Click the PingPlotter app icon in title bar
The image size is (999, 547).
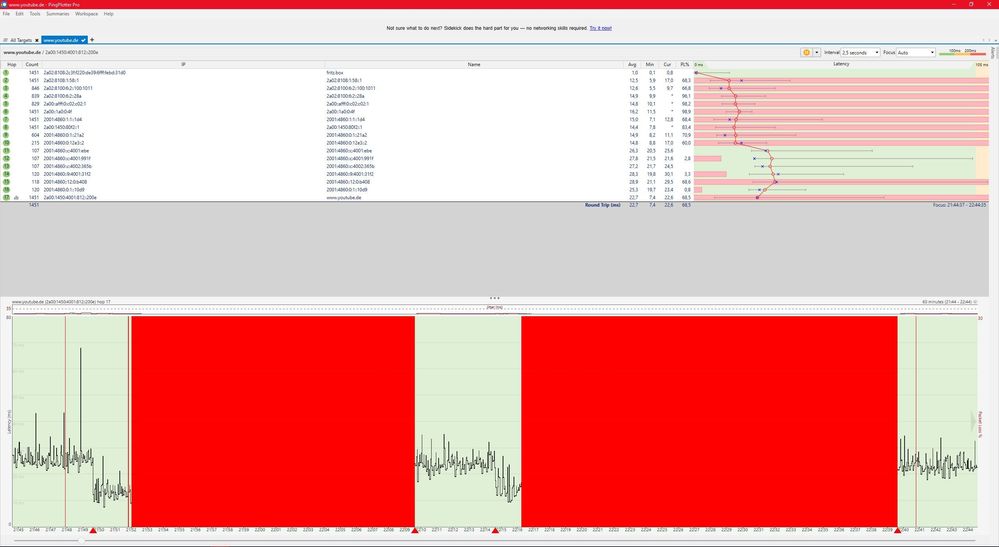[4, 4]
